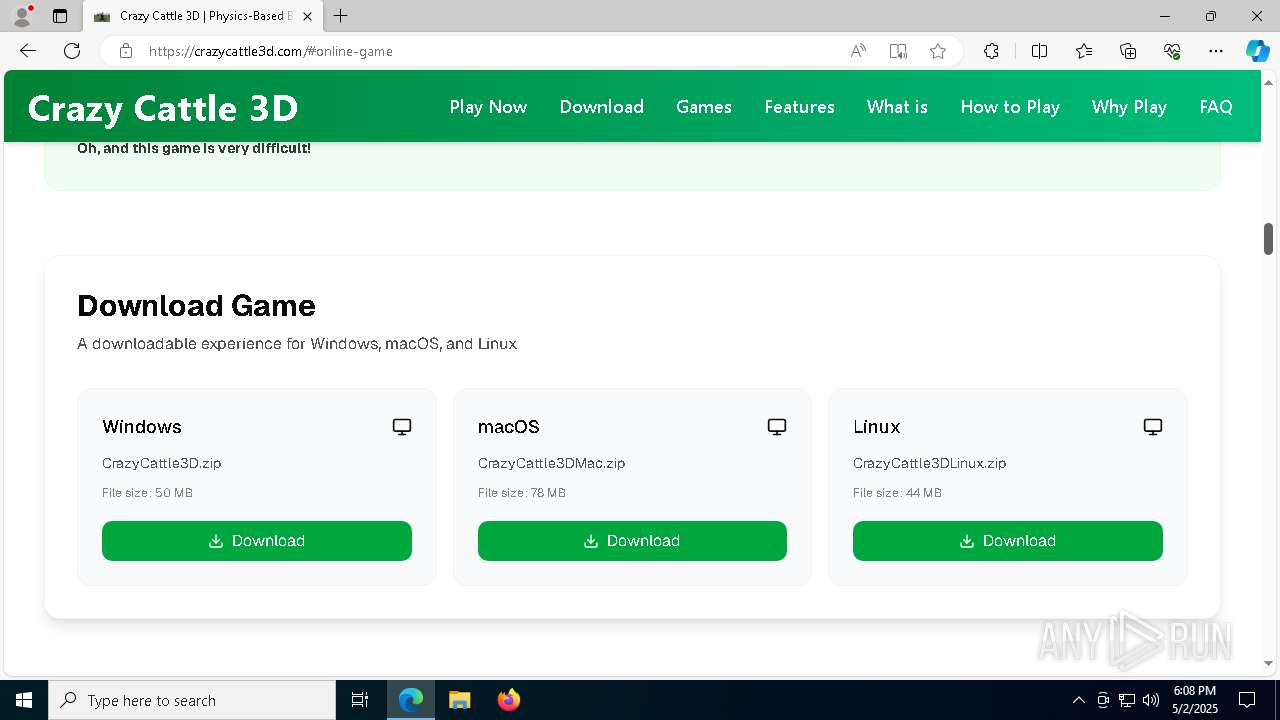This screenshot has height=720, width=1280.
Task: Close the Crazy Cattle 3D tab
Action: (x=308, y=16)
